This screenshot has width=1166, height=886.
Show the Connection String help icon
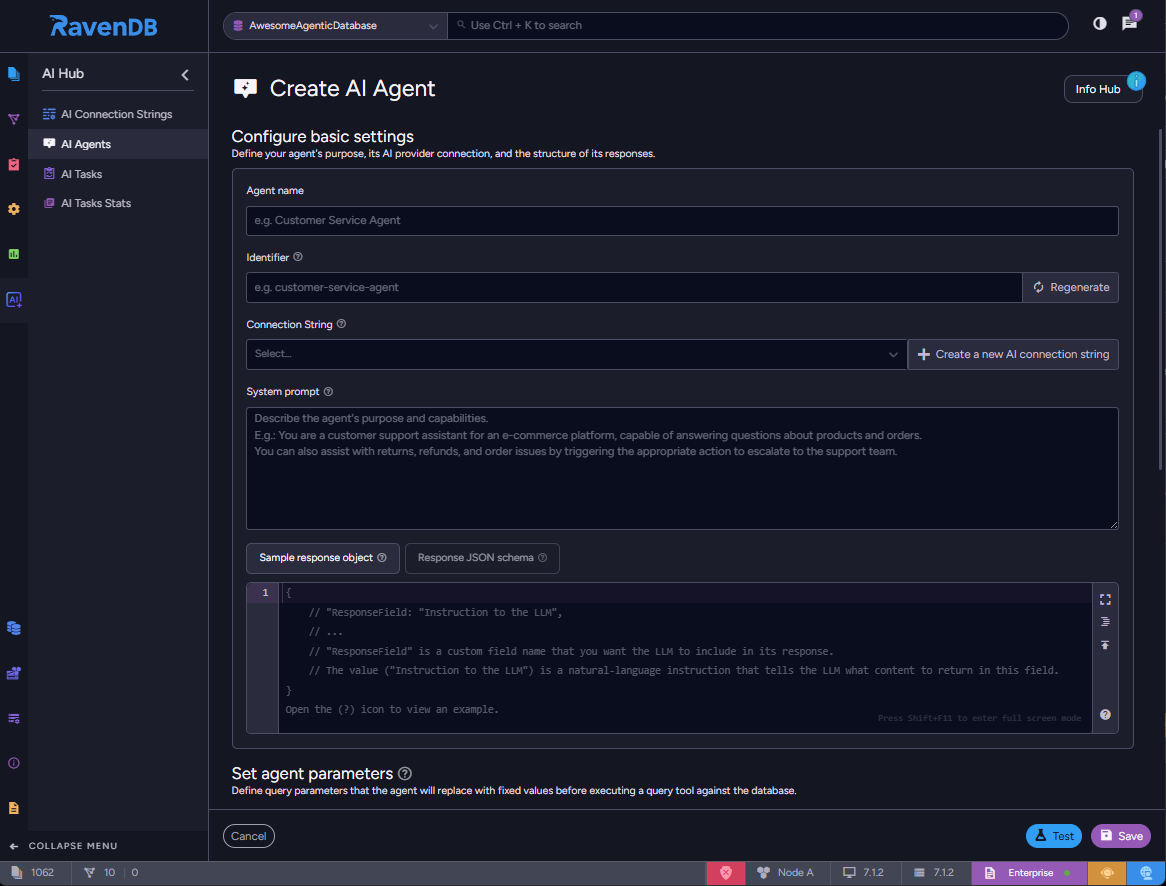tap(341, 324)
